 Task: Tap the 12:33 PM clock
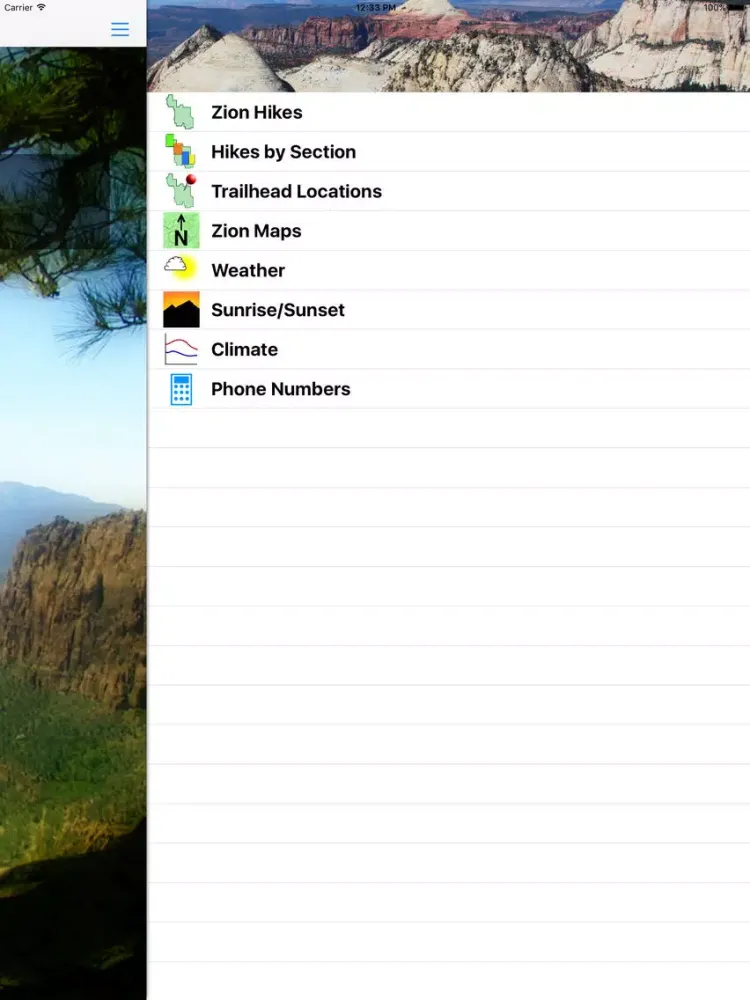pos(376,8)
